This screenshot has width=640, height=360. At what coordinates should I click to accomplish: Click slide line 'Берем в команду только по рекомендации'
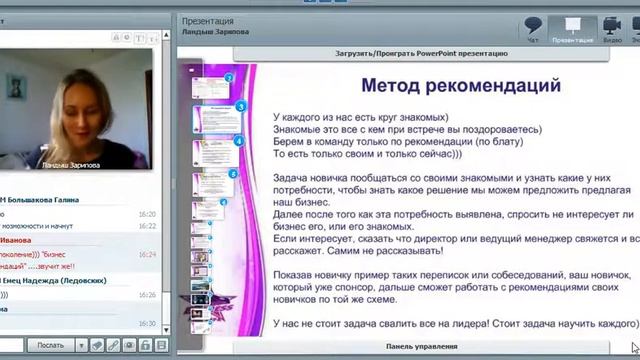click(x=373, y=142)
